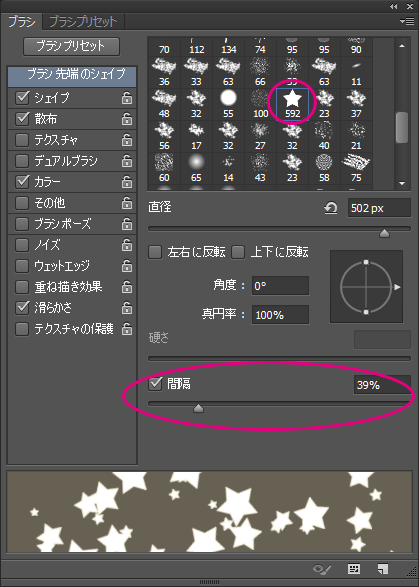Select the round brush tip 55
Viewport: 419px width, 587px height.
pyautogui.click(x=228, y=104)
